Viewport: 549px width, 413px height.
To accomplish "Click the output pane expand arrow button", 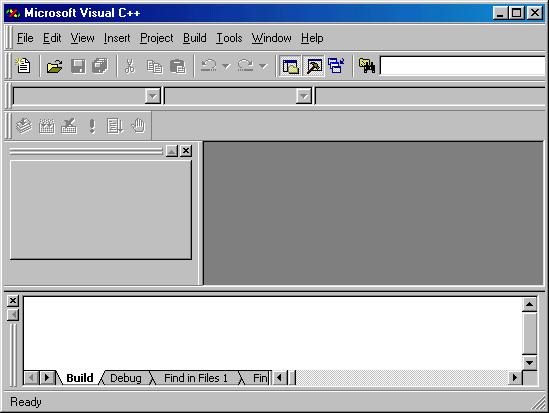I will 13,315.
